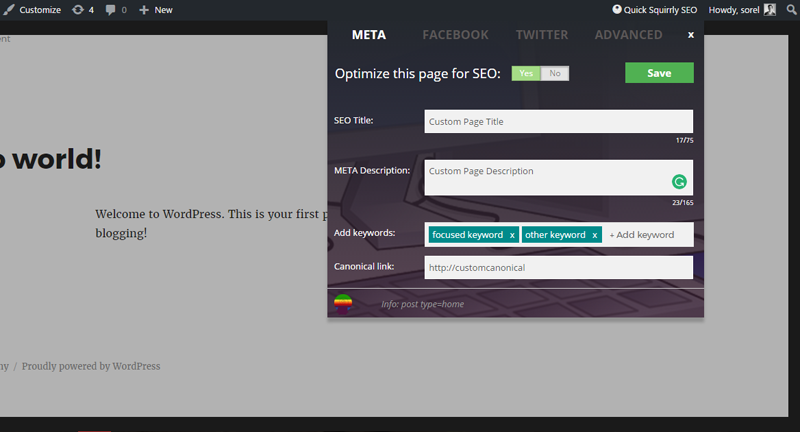
Task: Set SEO optimize toggle to Yes
Action: 526,73
